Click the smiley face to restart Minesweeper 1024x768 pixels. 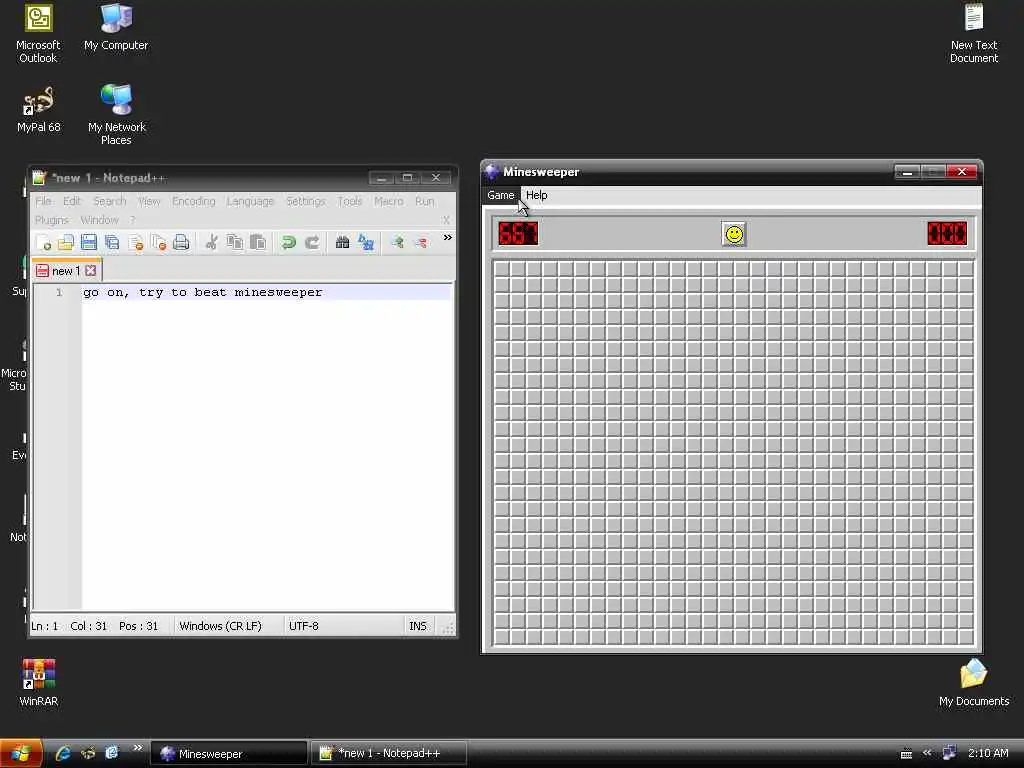[x=734, y=234]
